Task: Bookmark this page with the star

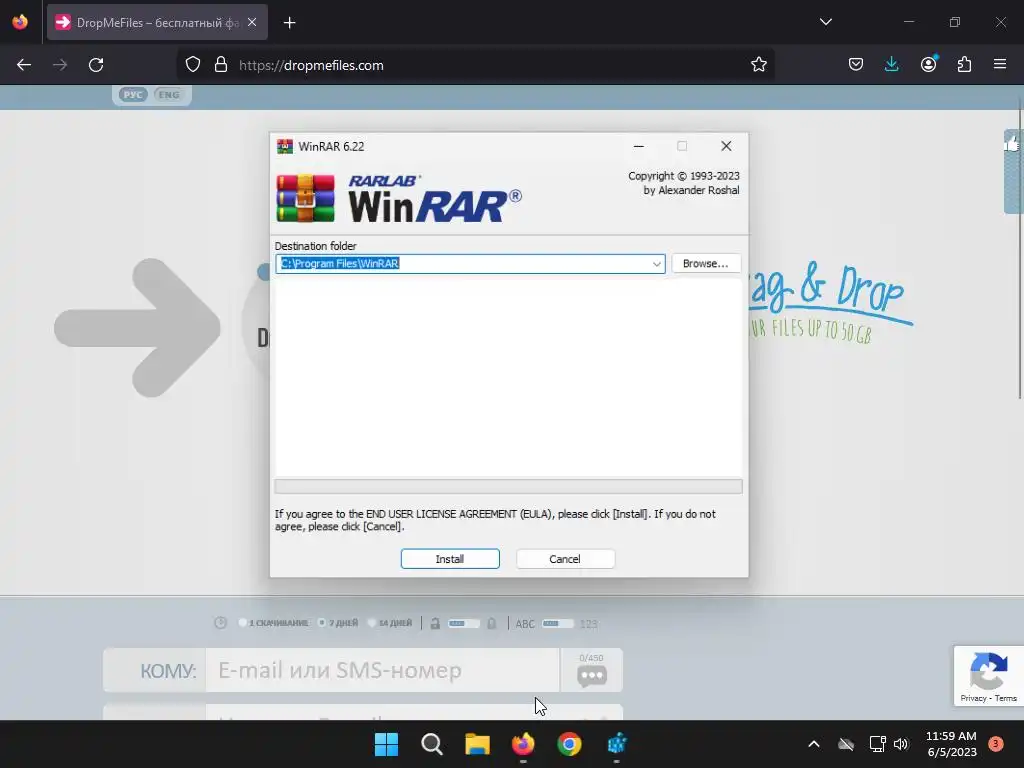Action: [x=758, y=65]
